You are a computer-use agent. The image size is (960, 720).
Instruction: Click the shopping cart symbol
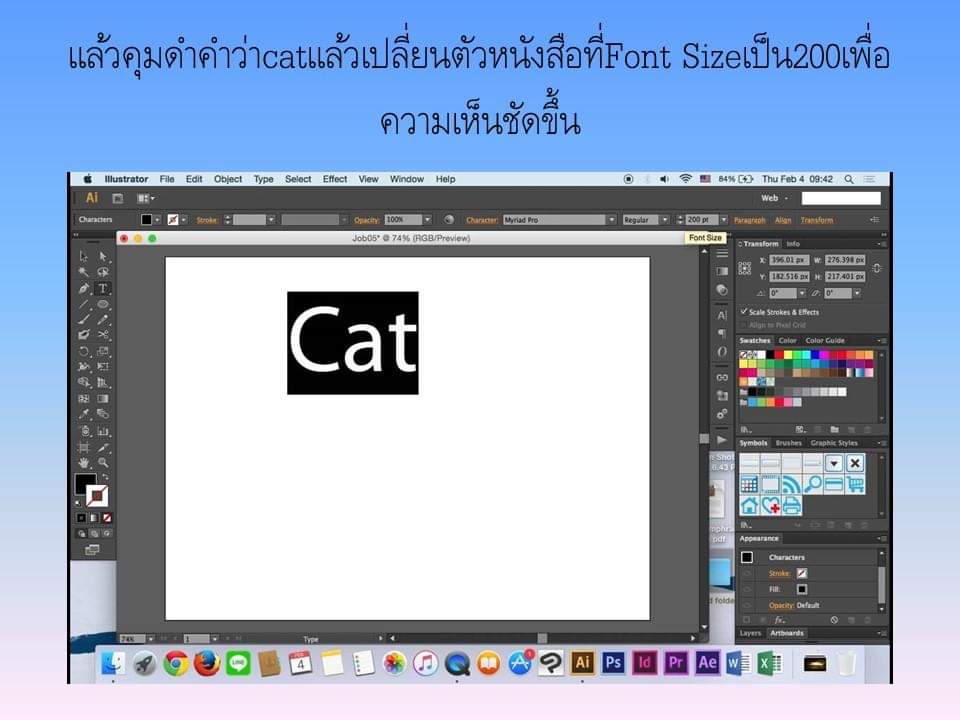855,484
